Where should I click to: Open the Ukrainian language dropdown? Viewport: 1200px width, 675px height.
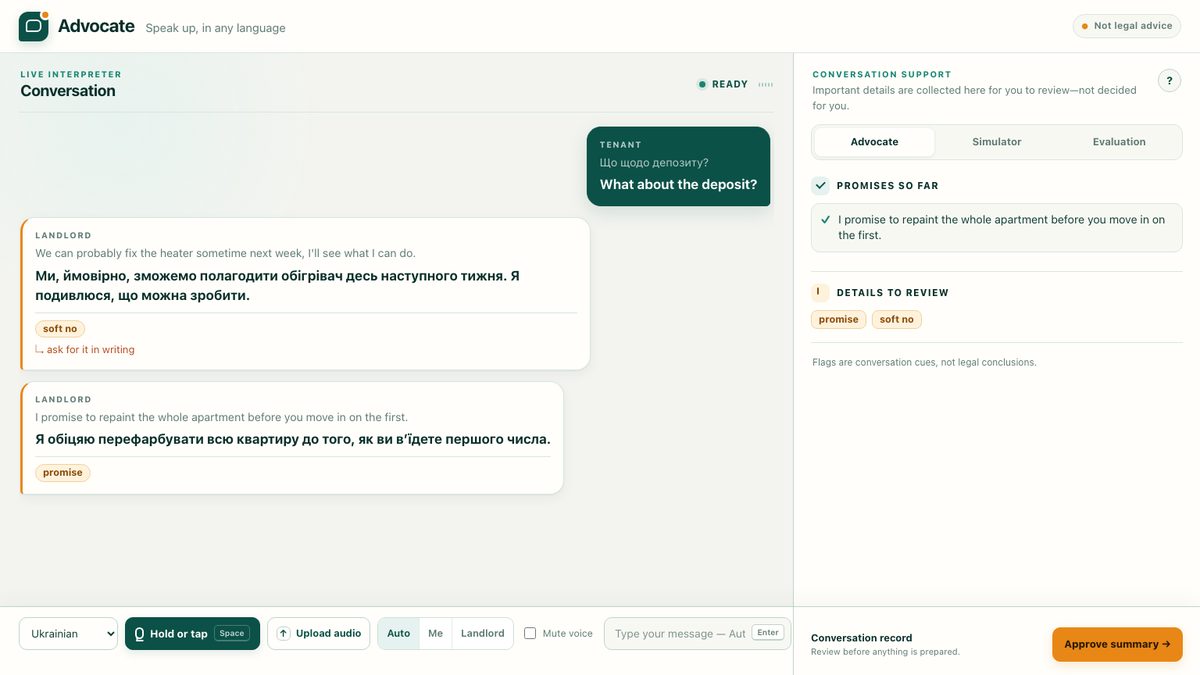[68, 633]
